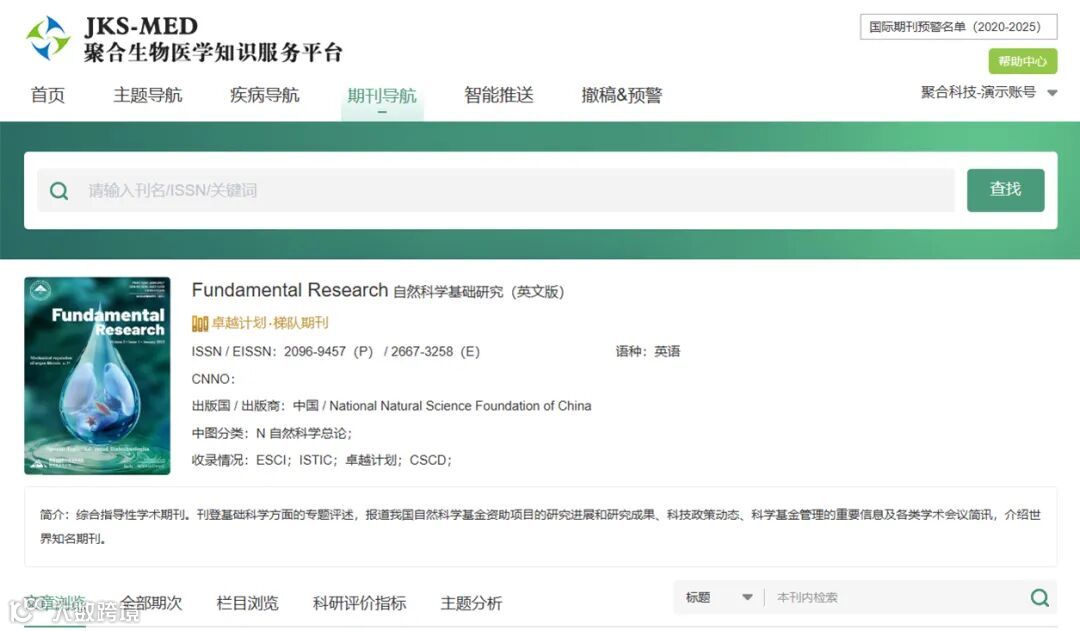The height and width of the screenshot is (631, 1080).
Task: Click the 卓越计划·梯队期刊 label
Action: point(270,323)
